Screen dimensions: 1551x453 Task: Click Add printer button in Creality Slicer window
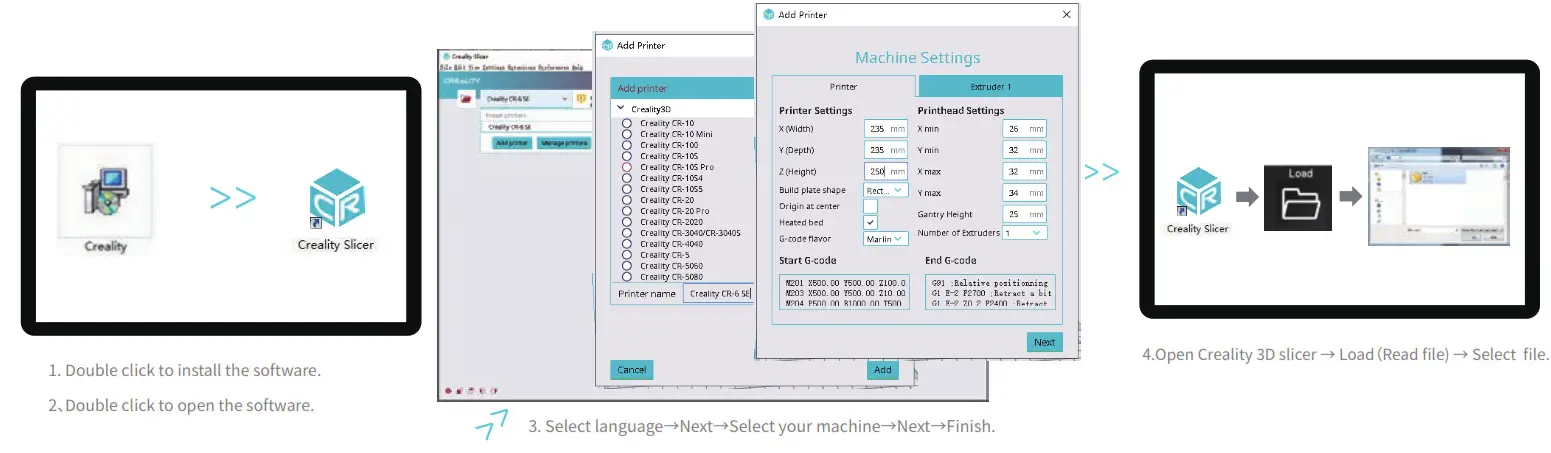pyautogui.click(x=512, y=143)
